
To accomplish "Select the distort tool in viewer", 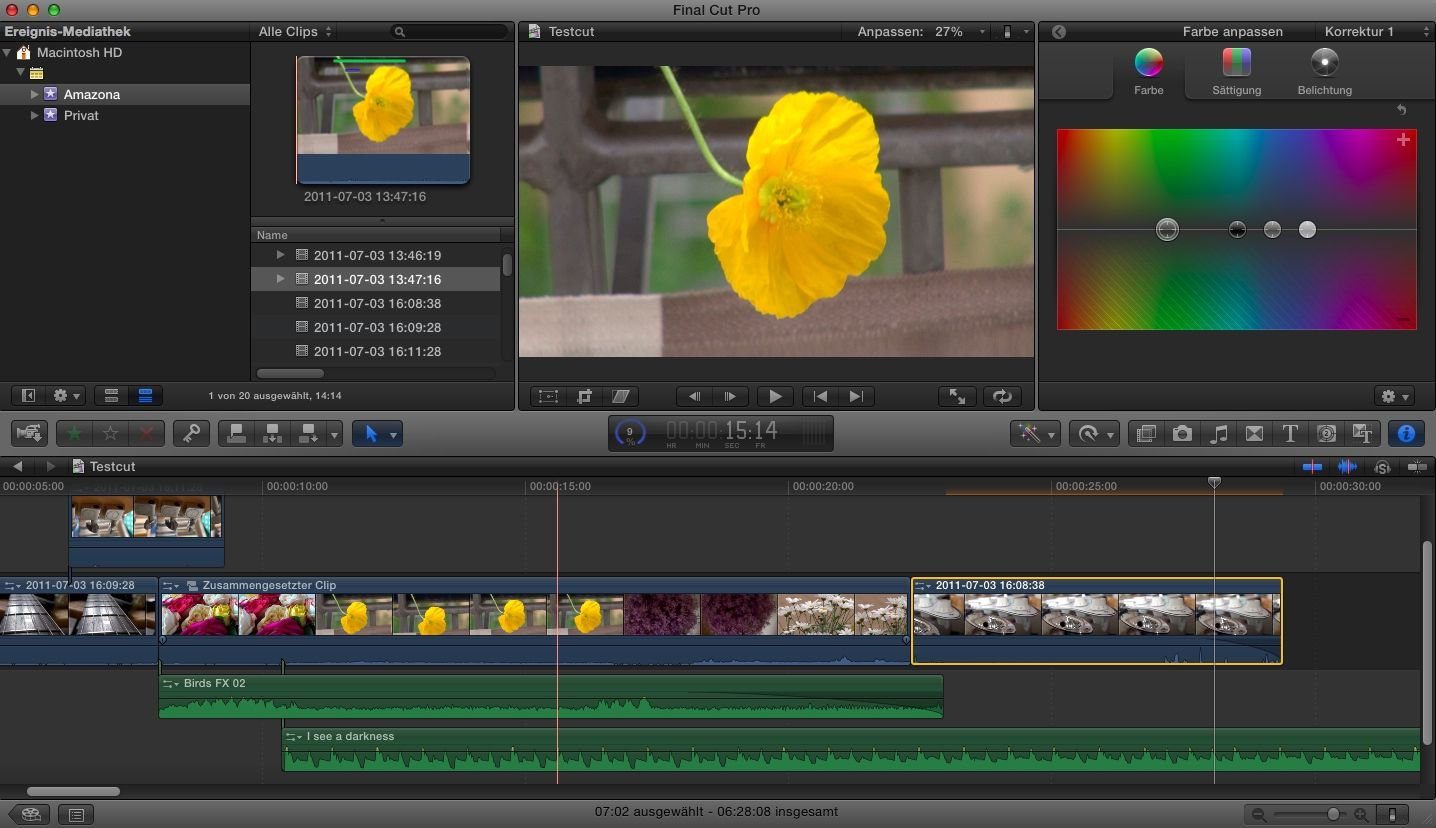I will coord(621,396).
